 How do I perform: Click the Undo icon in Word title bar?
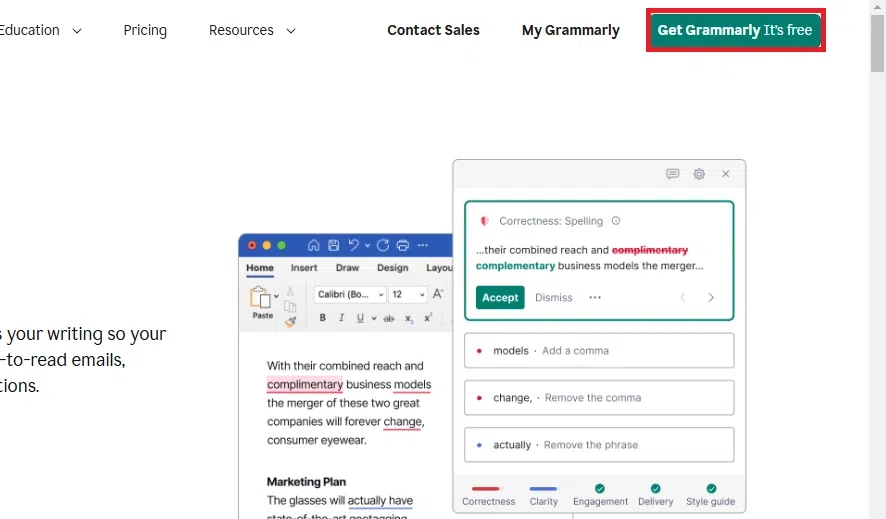(354, 245)
